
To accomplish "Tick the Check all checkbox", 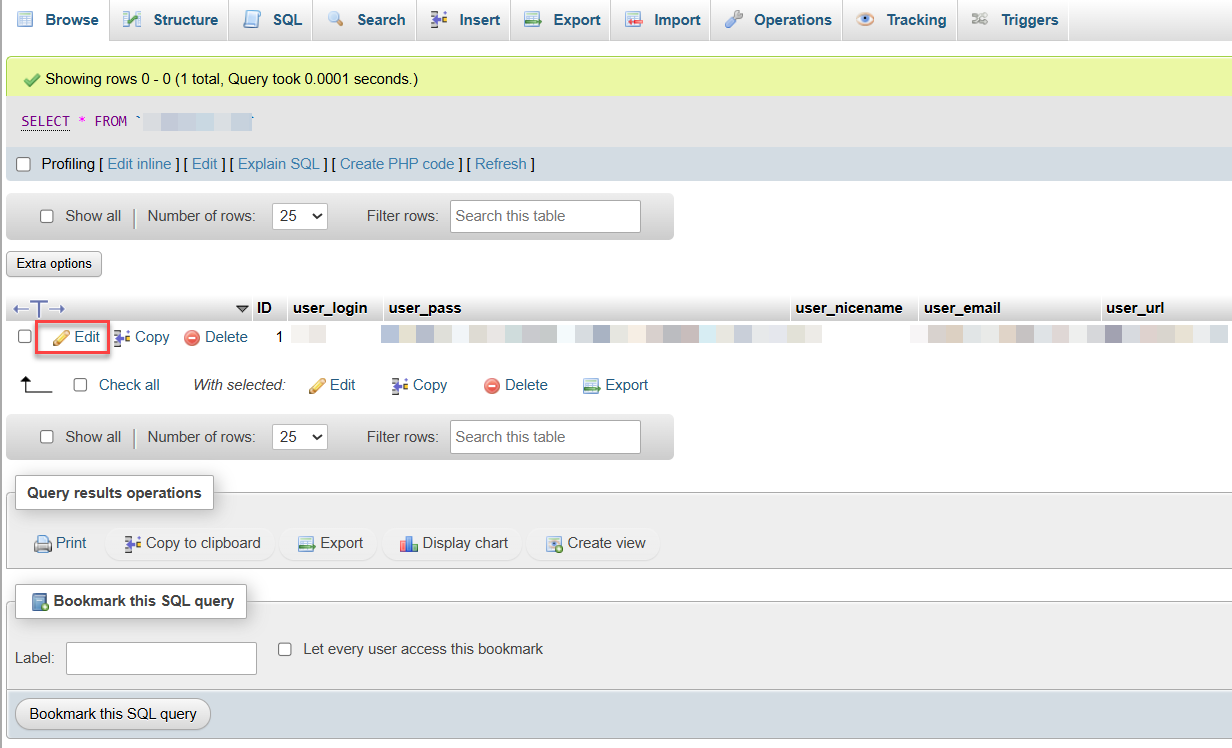I will [81, 385].
